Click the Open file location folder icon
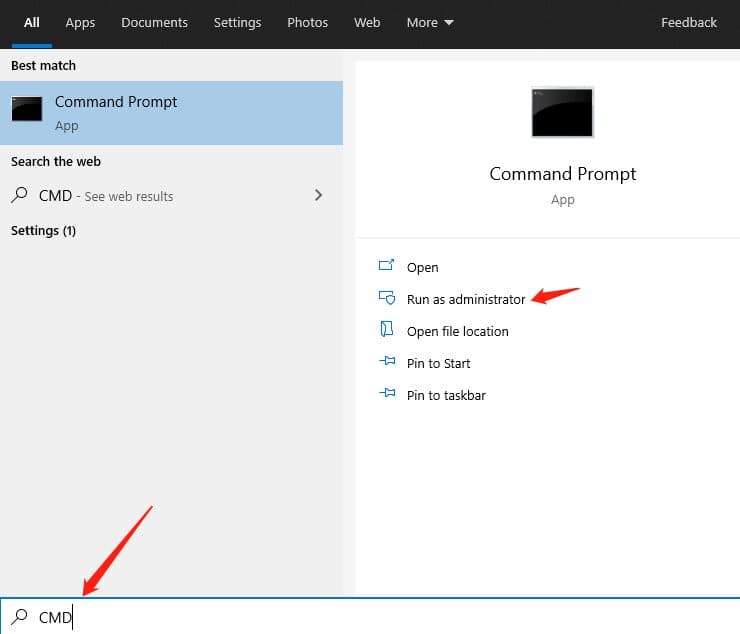740x634 pixels. 387,329
